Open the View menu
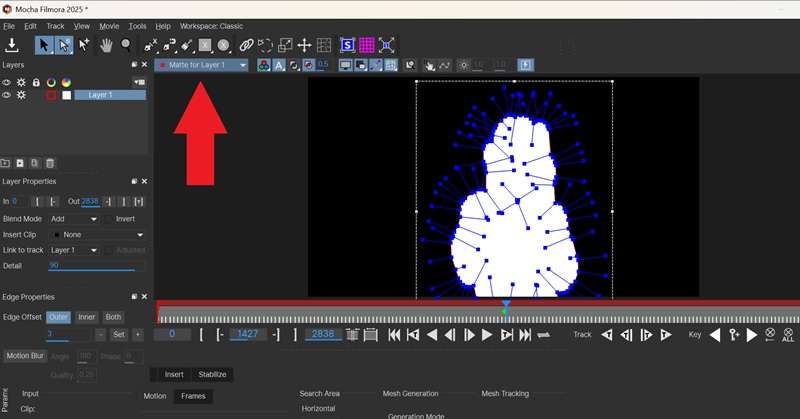Screen dimensions: 800x419 pos(81,26)
